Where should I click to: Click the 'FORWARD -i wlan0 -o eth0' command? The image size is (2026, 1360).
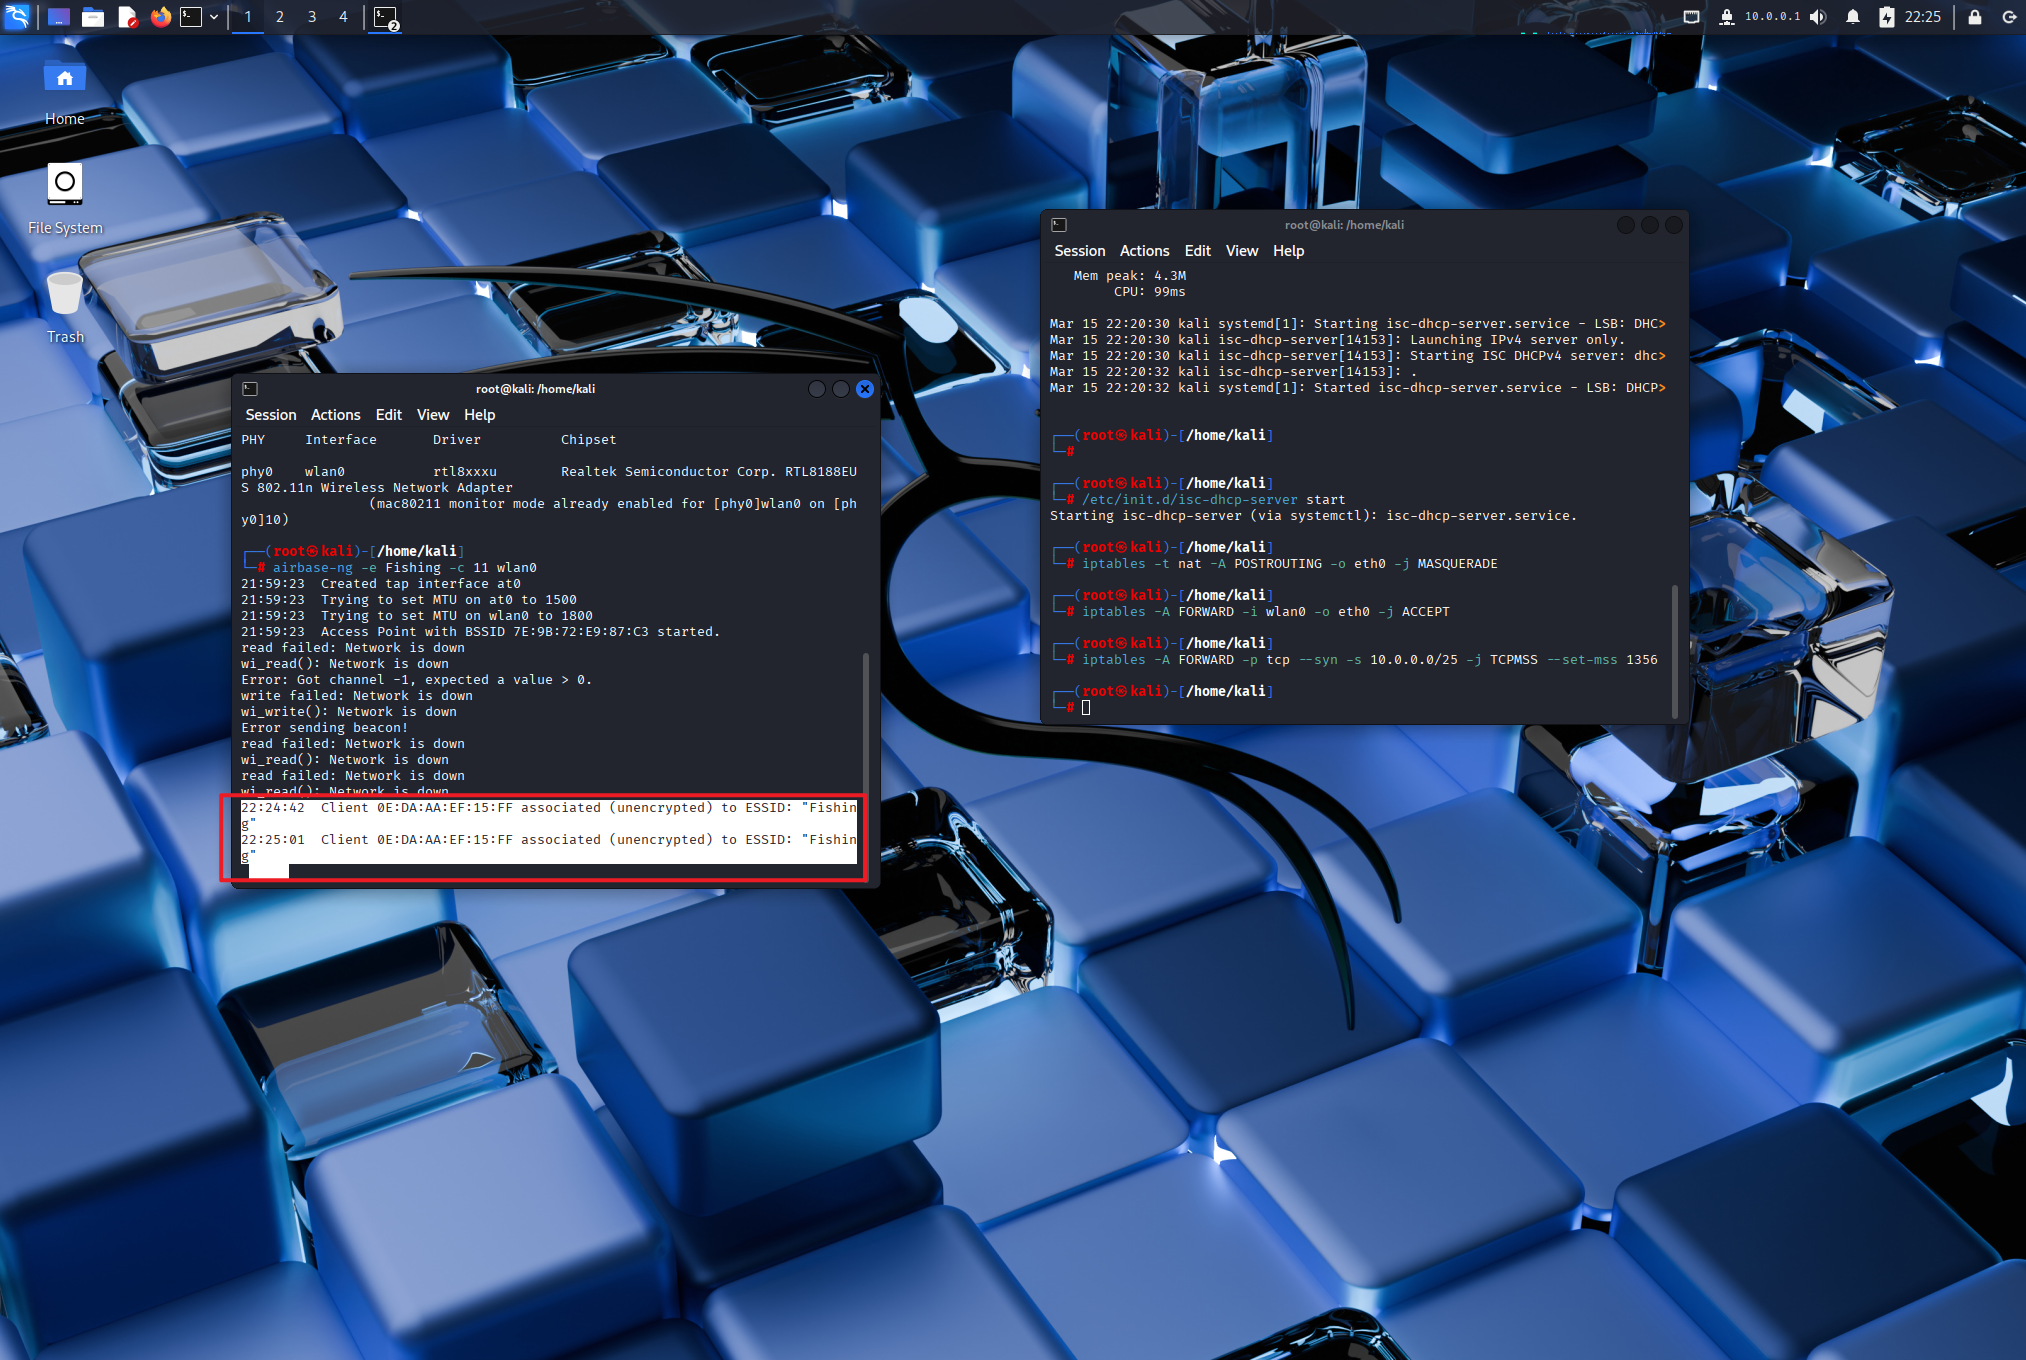pyautogui.click(x=1266, y=612)
